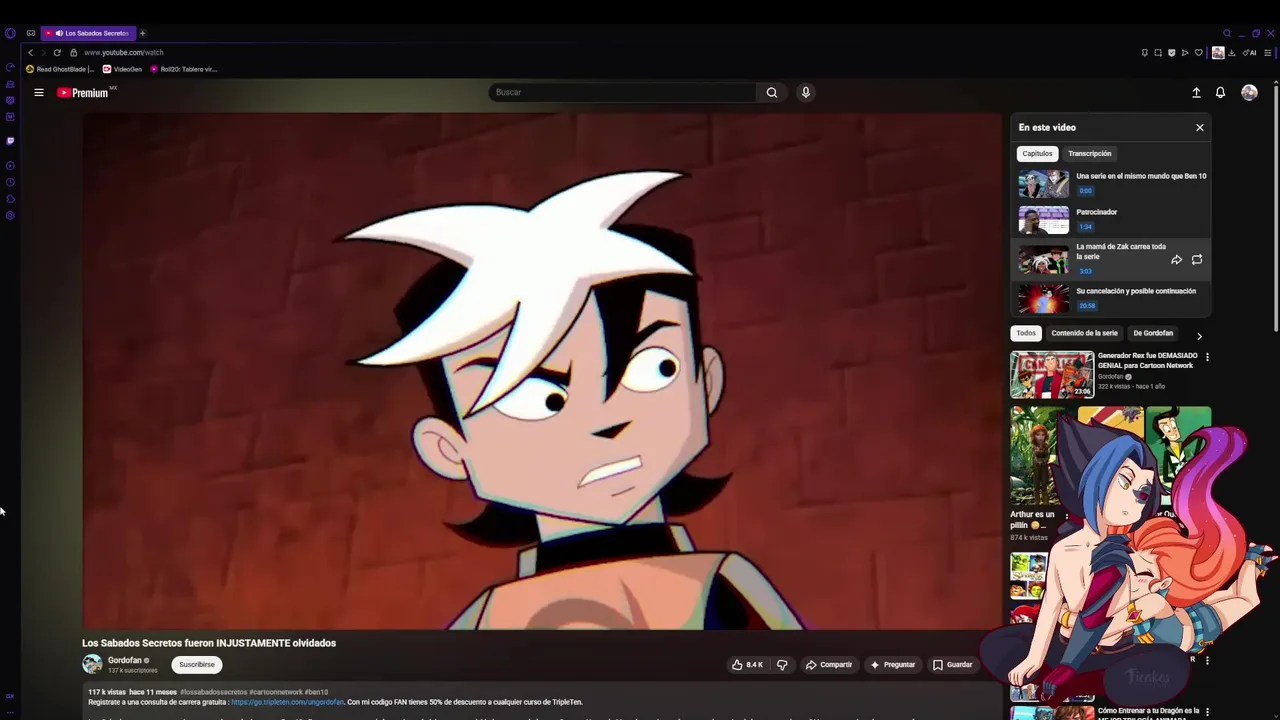1280x720 pixels.
Task: Open sidebar settings gear icon
Action: [10, 215]
